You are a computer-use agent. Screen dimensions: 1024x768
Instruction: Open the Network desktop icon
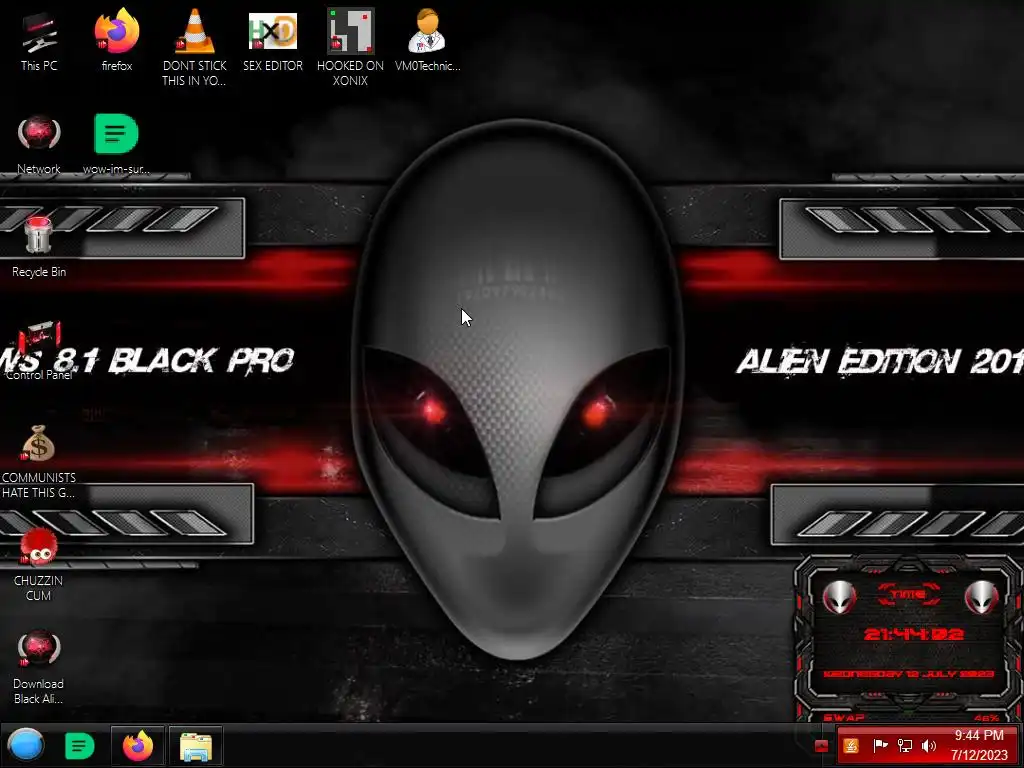(39, 145)
